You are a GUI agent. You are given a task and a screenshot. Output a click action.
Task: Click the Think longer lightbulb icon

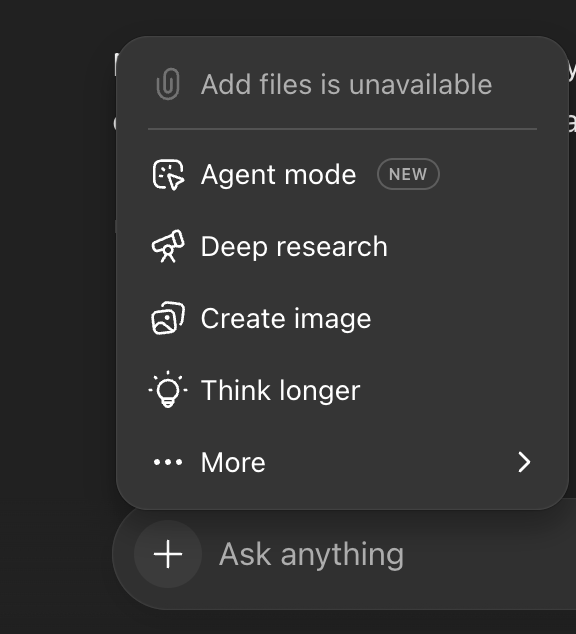[x=168, y=389]
